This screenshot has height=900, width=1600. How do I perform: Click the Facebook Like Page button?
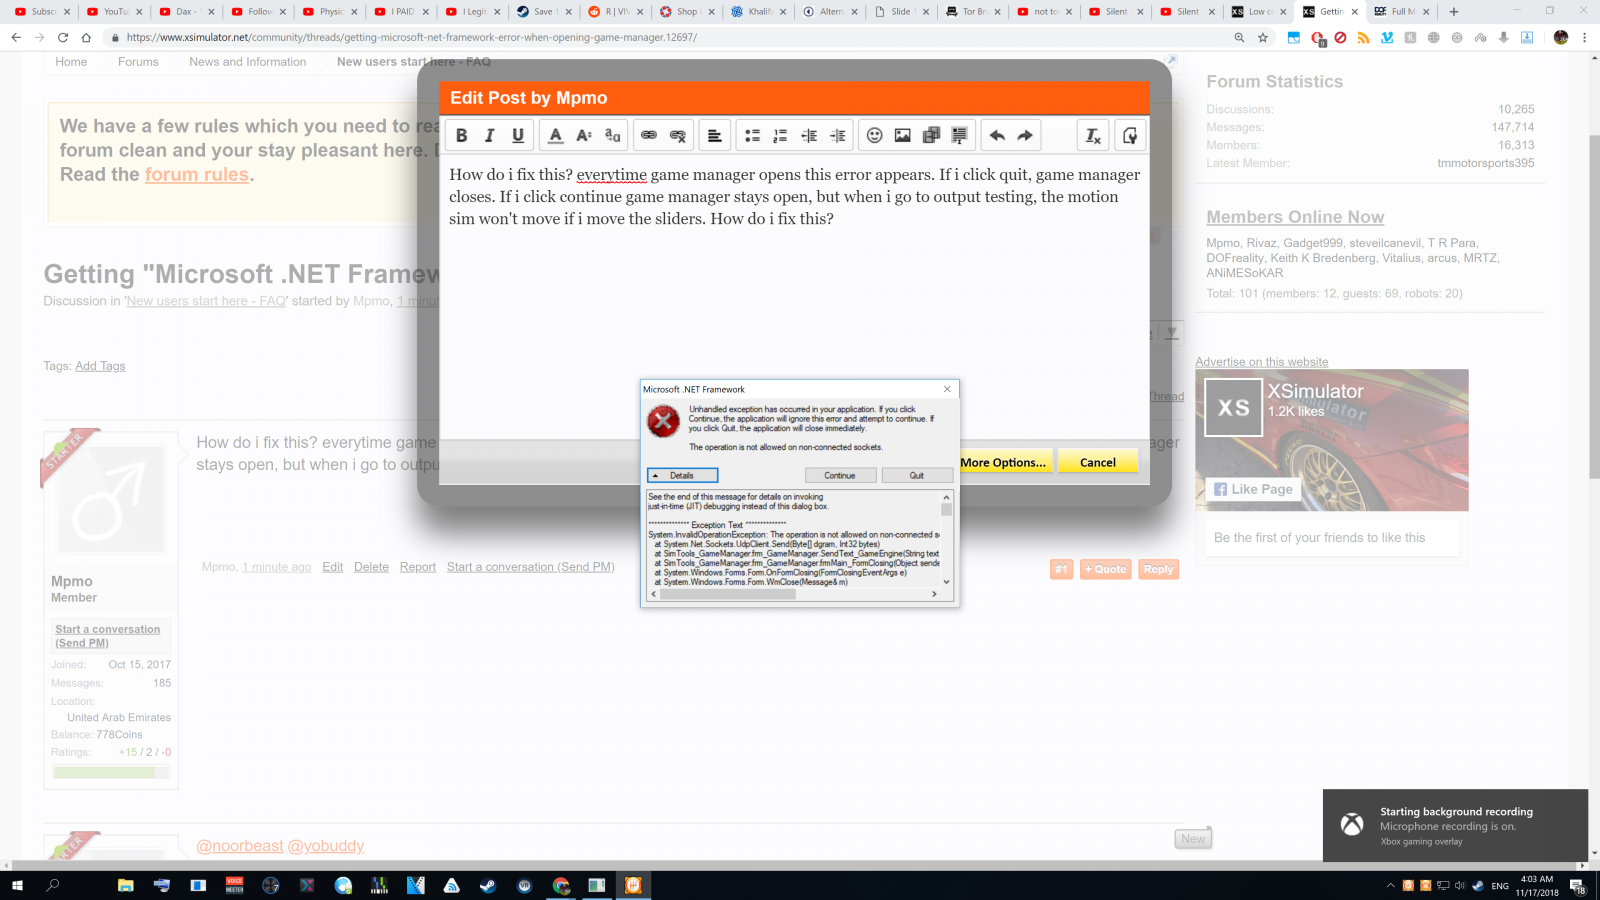(x=1253, y=489)
